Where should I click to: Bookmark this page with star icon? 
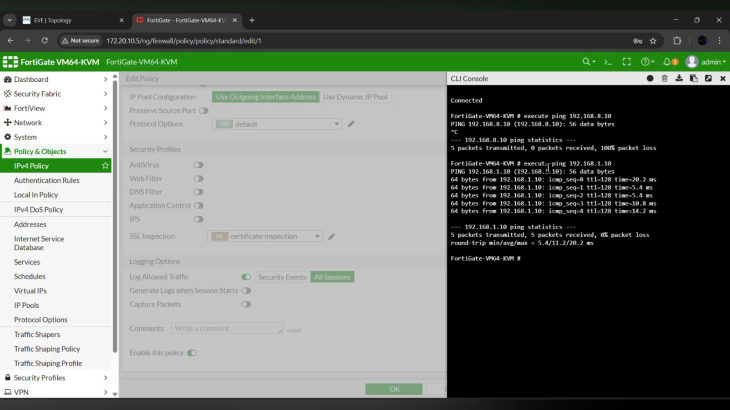point(653,41)
